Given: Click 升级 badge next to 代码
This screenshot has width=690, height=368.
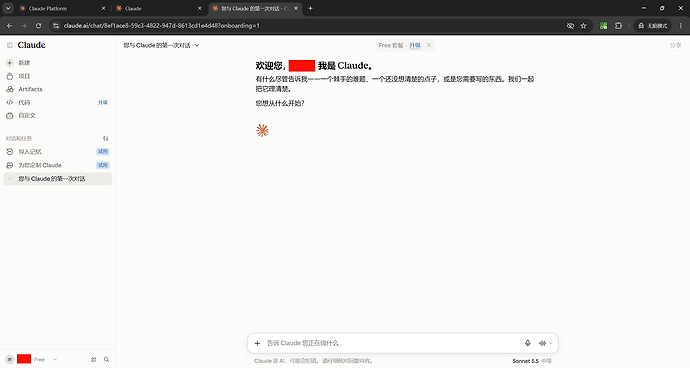Looking at the screenshot, I should tap(103, 102).
